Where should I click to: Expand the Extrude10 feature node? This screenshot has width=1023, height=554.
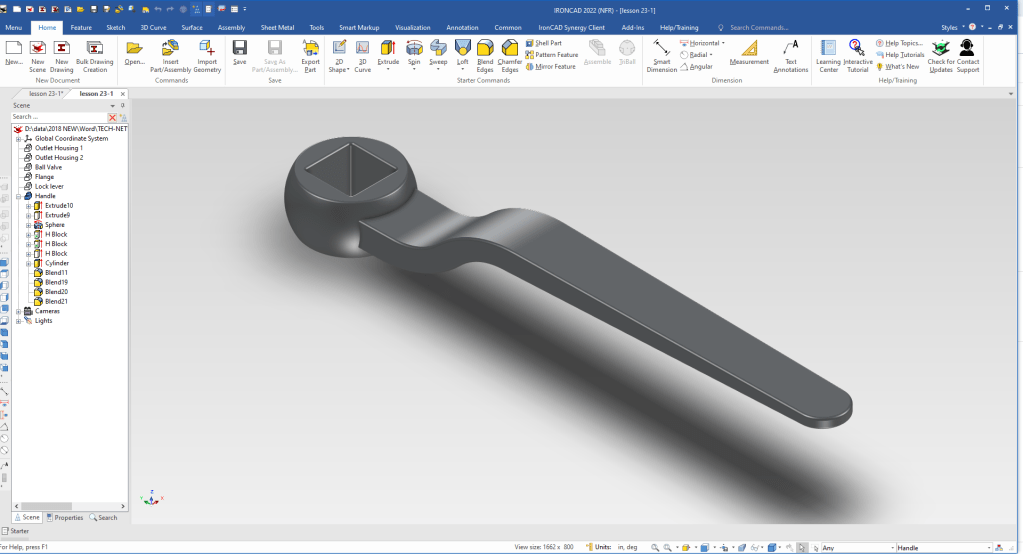[x=28, y=206]
